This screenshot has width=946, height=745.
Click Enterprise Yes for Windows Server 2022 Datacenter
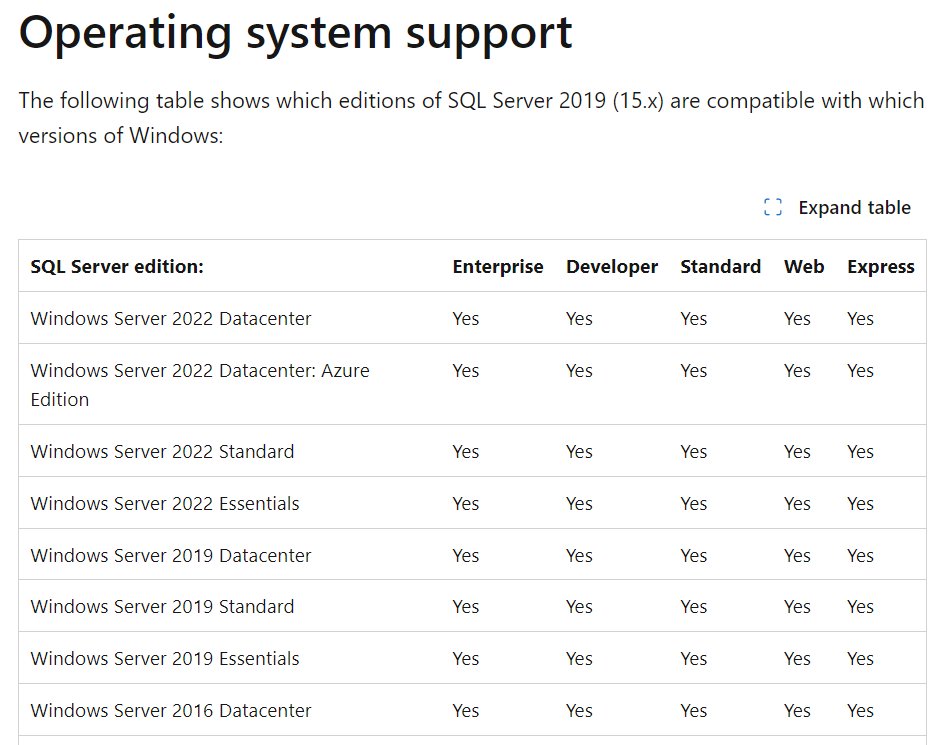click(x=466, y=319)
